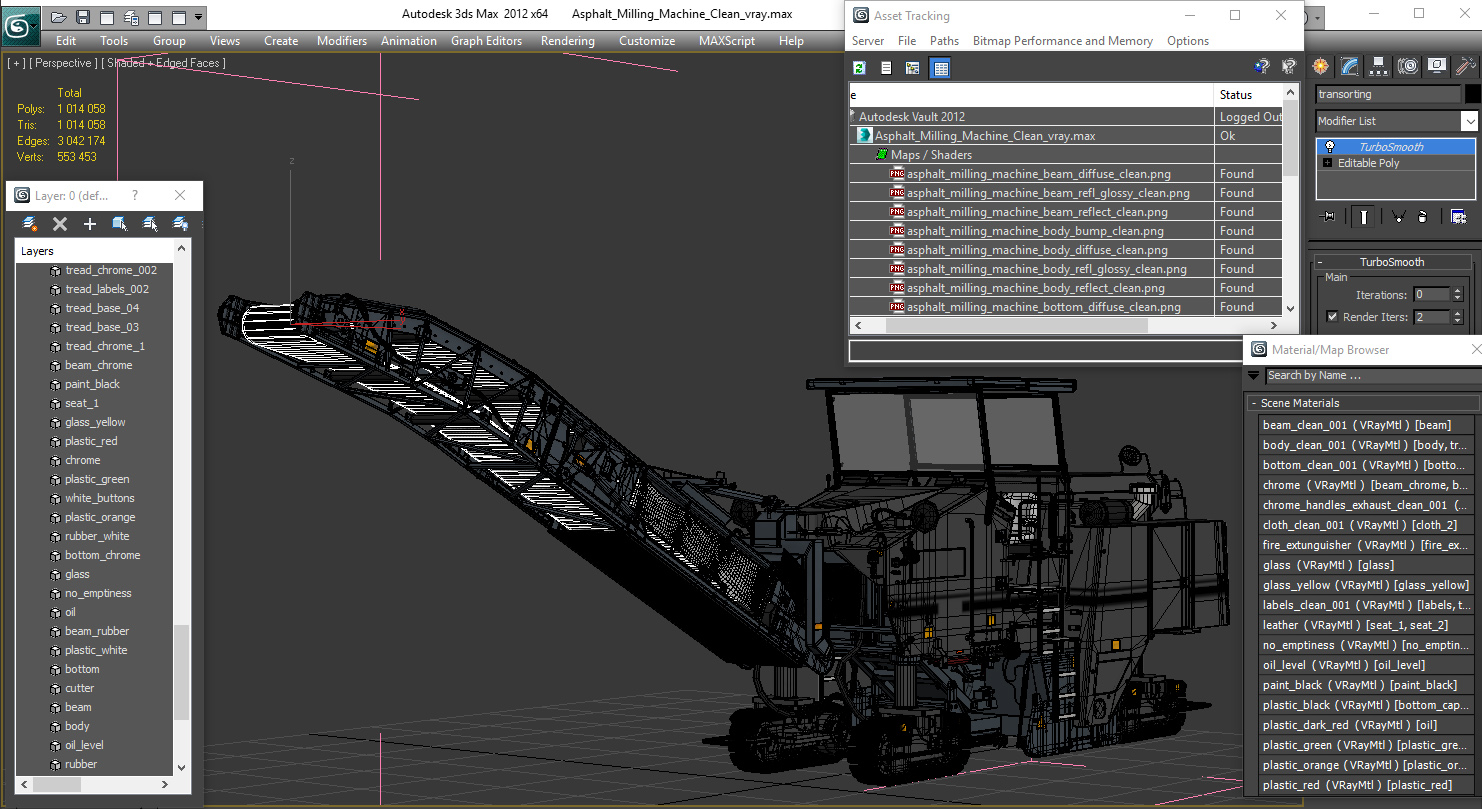Open Bitmap Performance and Memory menu
This screenshot has height=810, width=1482.
click(x=1063, y=41)
